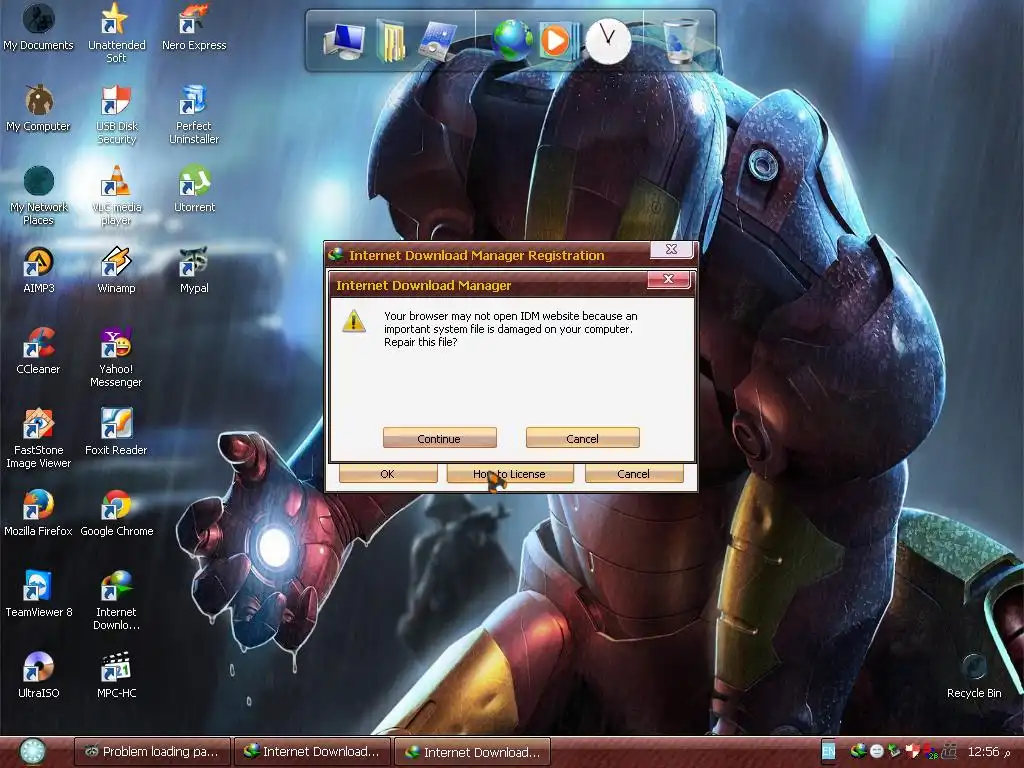The image size is (1024, 768).
Task: Click IDM tray icon in system tray
Action: (x=858, y=751)
